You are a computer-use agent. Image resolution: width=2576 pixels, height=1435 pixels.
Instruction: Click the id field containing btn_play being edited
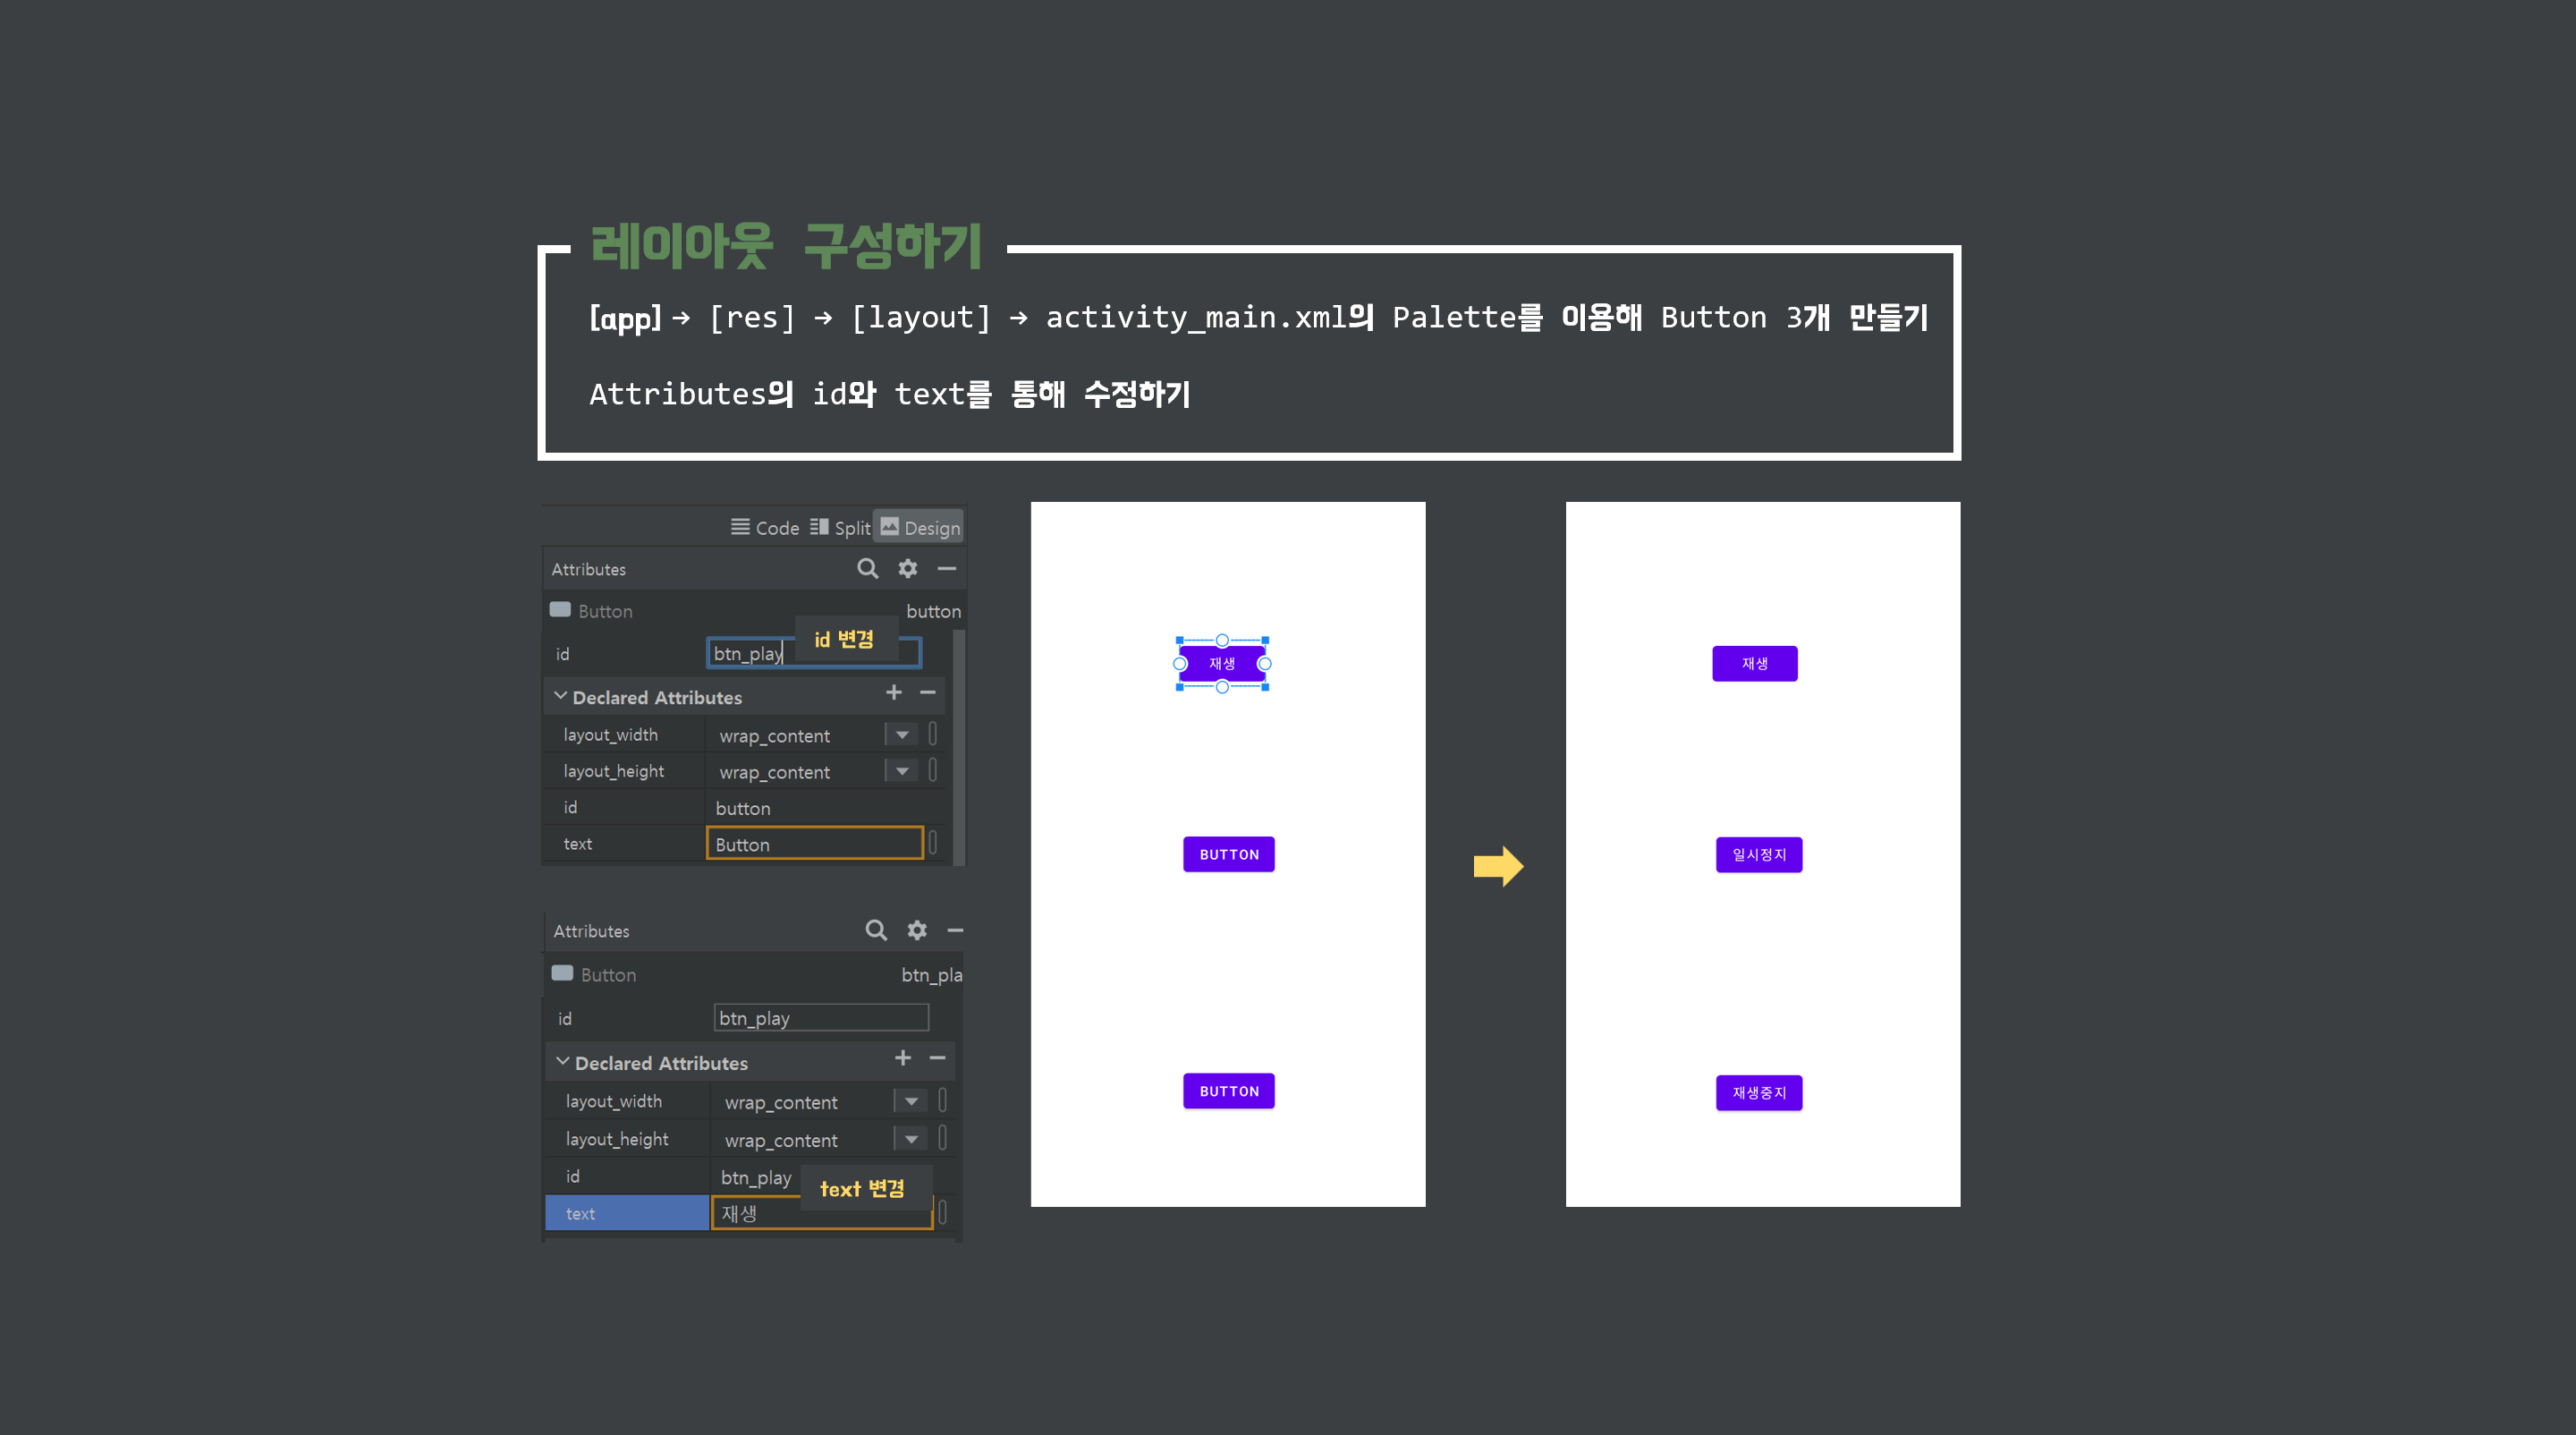click(750, 653)
